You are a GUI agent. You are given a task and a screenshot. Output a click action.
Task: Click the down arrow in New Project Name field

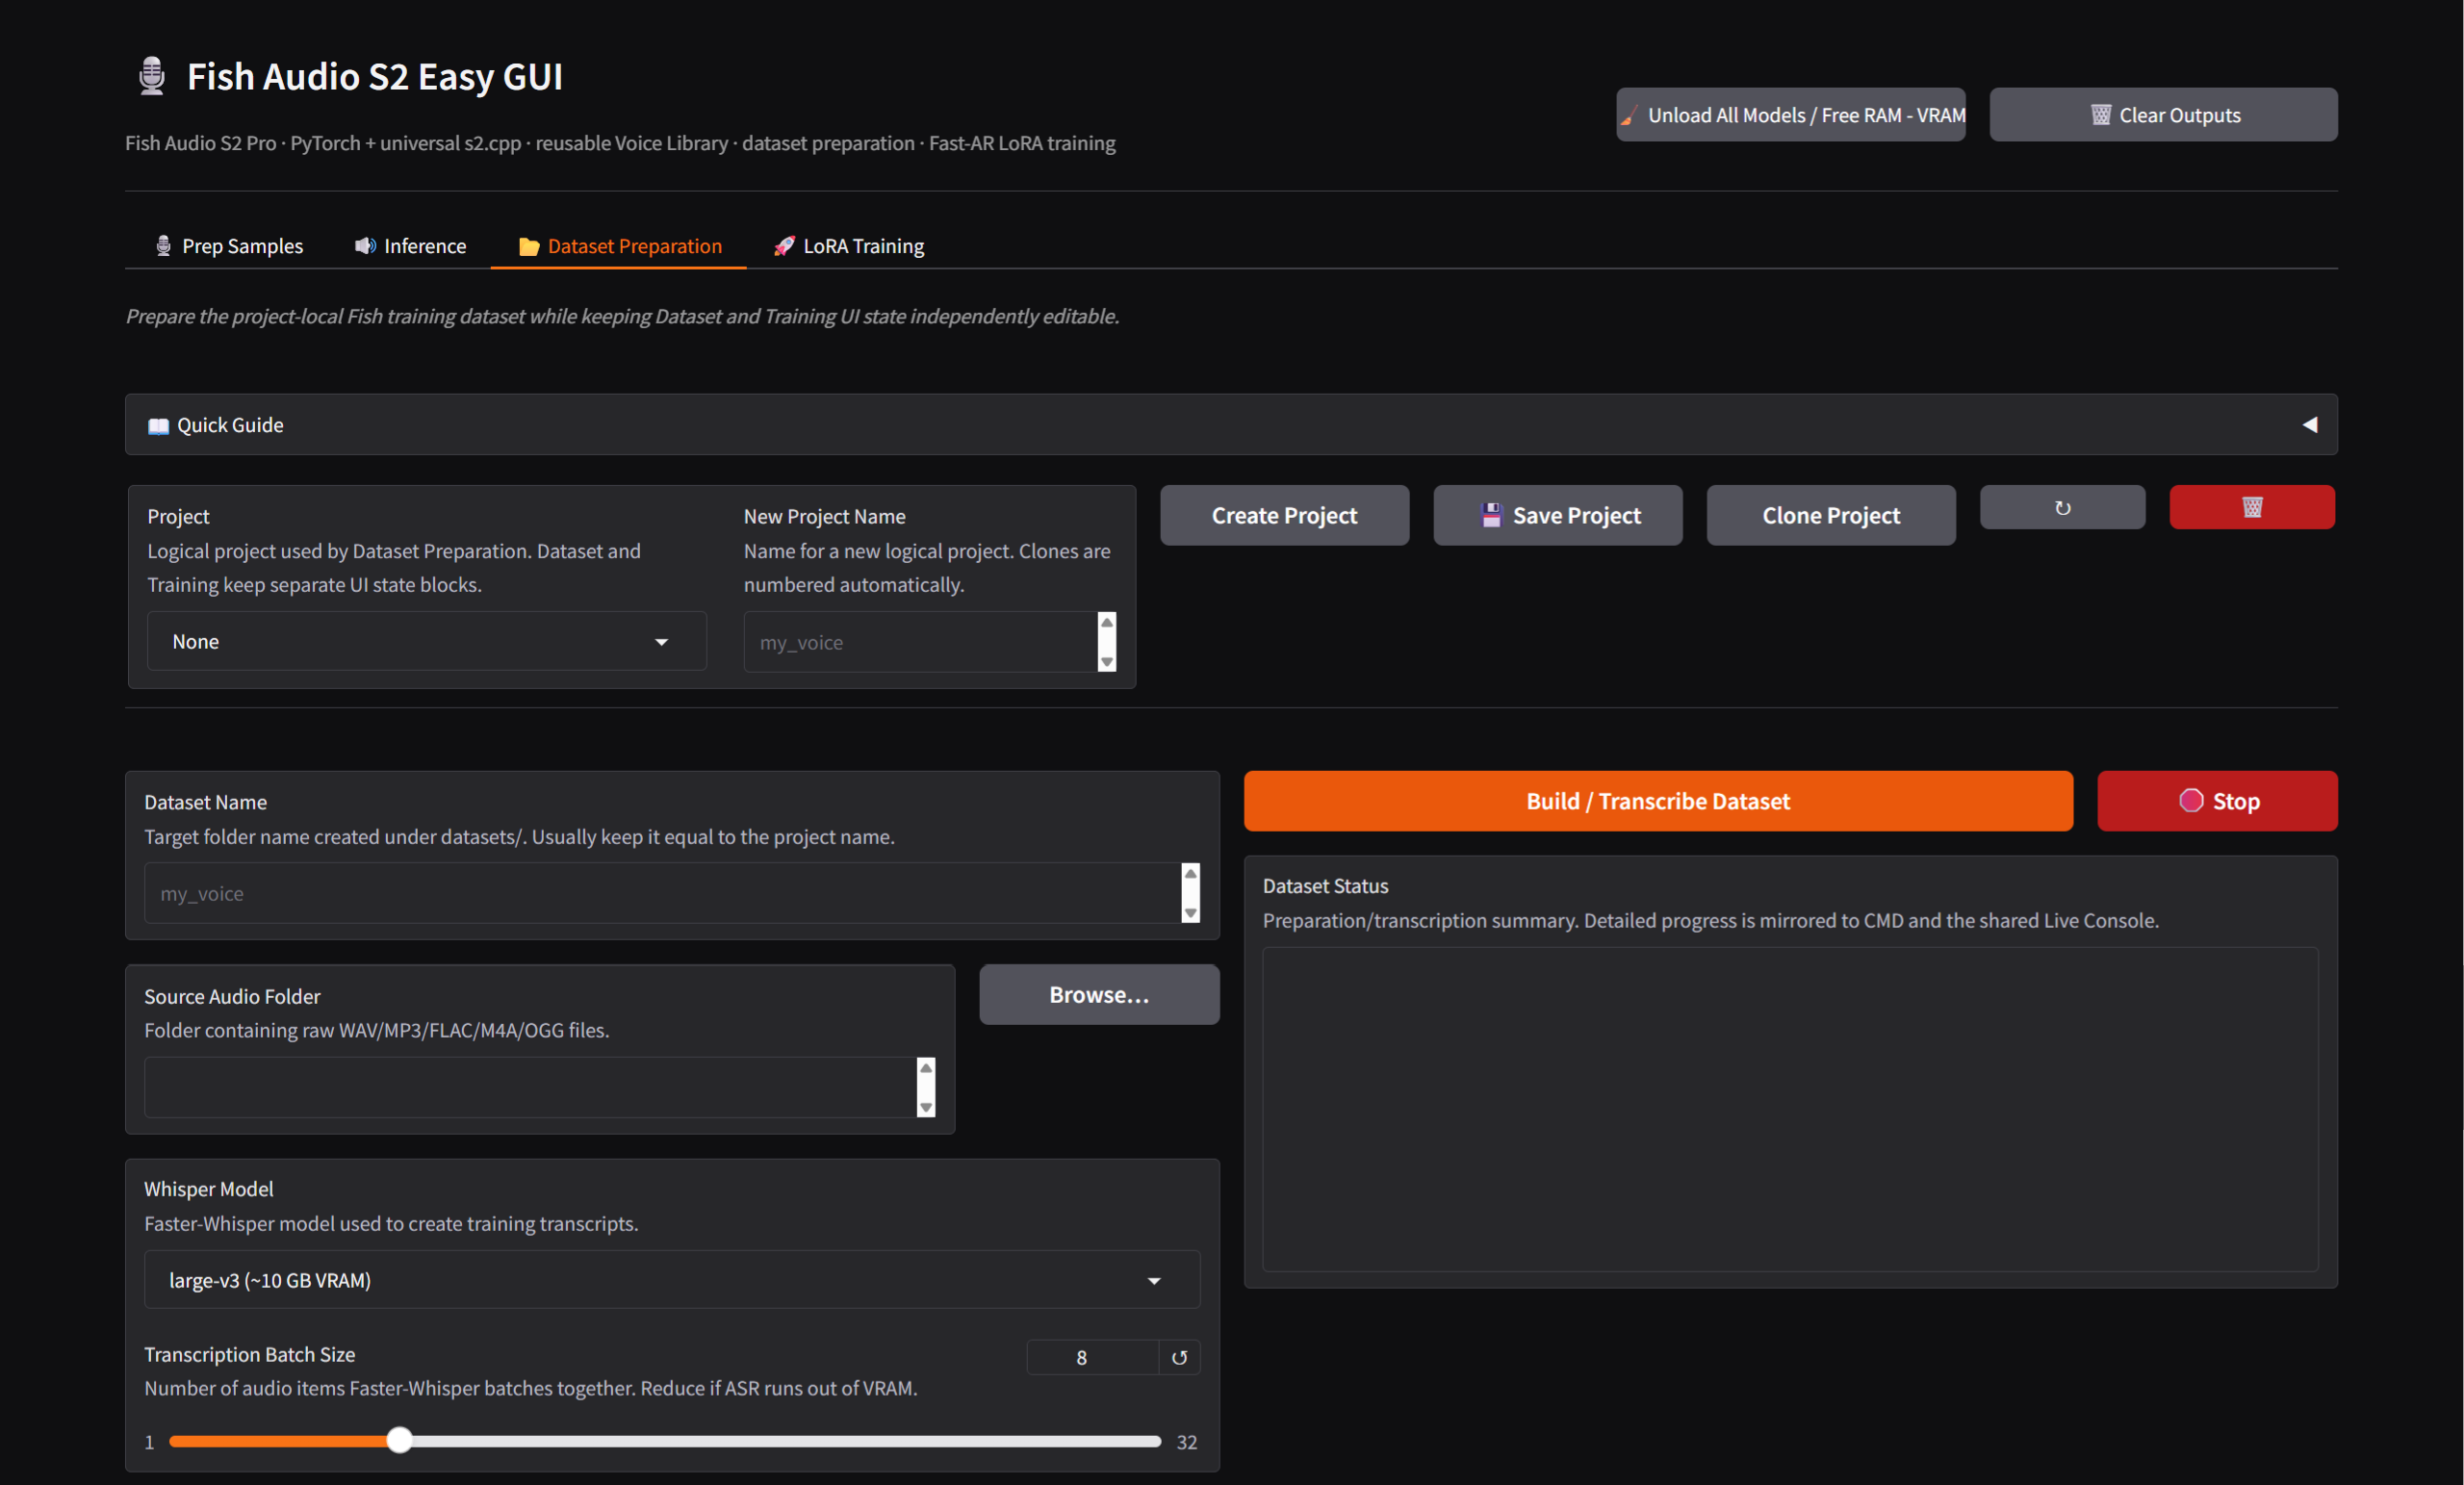pyautogui.click(x=1106, y=662)
